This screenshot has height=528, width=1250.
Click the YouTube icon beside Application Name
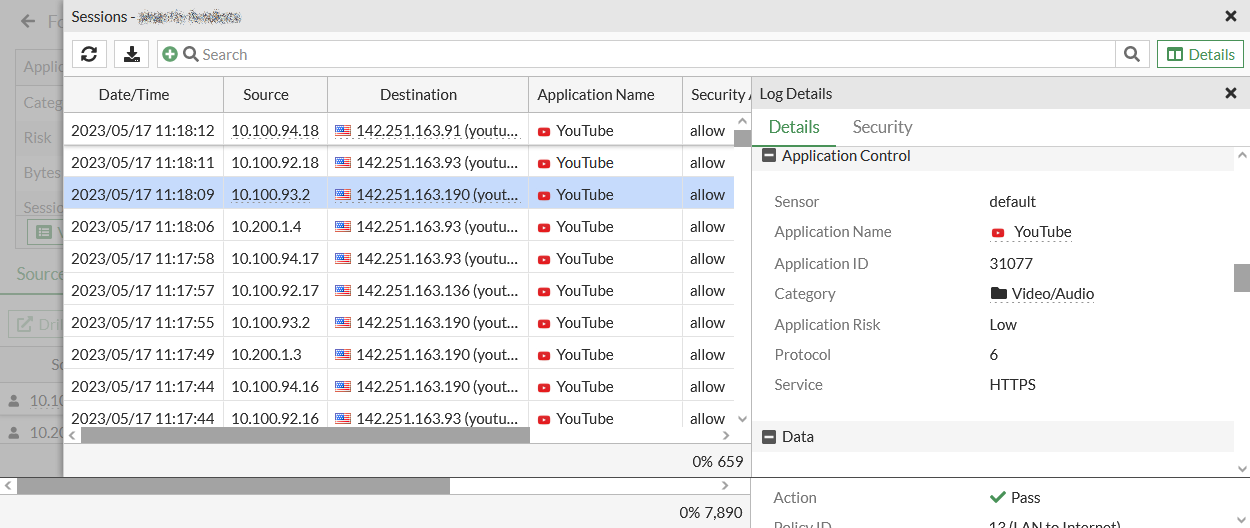point(998,232)
